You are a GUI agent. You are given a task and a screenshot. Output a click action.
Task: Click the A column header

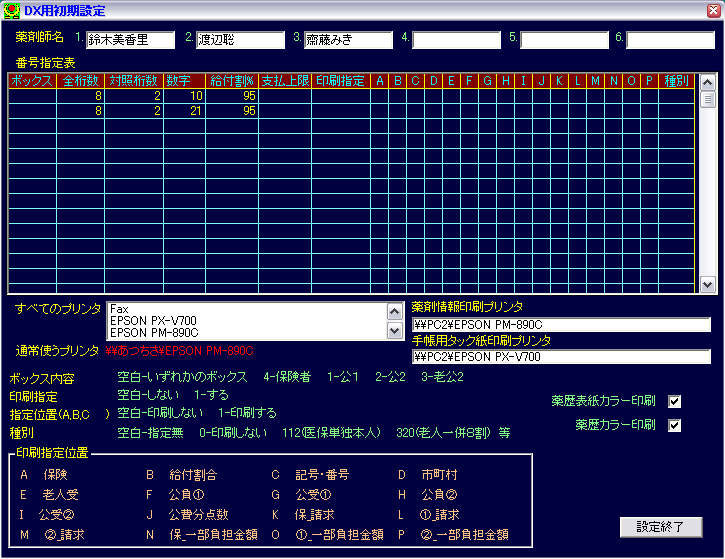click(x=380, y=81)
